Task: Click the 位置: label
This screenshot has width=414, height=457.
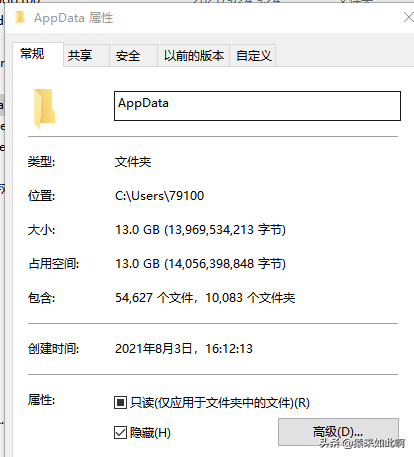Action: pos(41,196)
